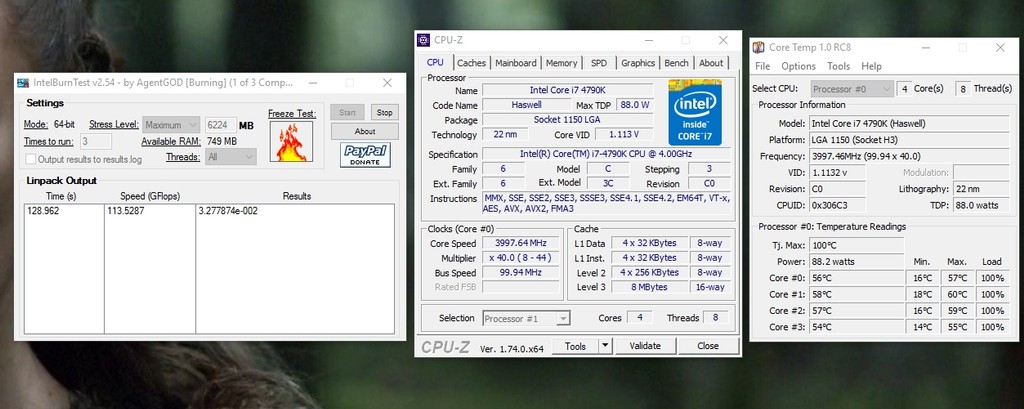The image size is (1024, 409).
Task: Click the Haswell code name field
Action: coord(526,105)
